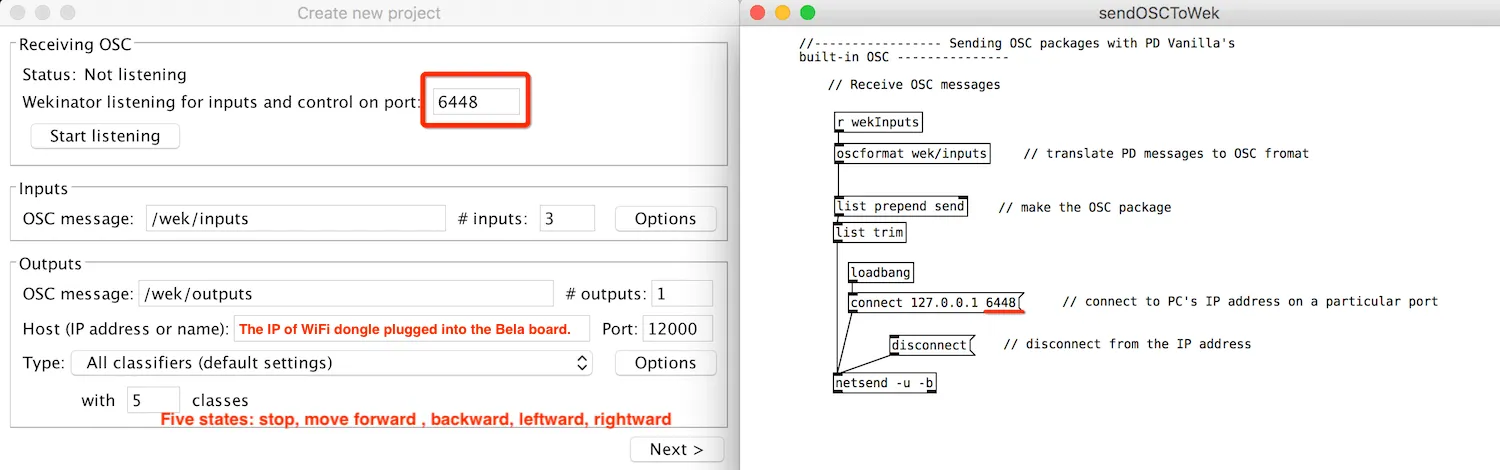
Task: Click the Next > button
Action: 676,449
